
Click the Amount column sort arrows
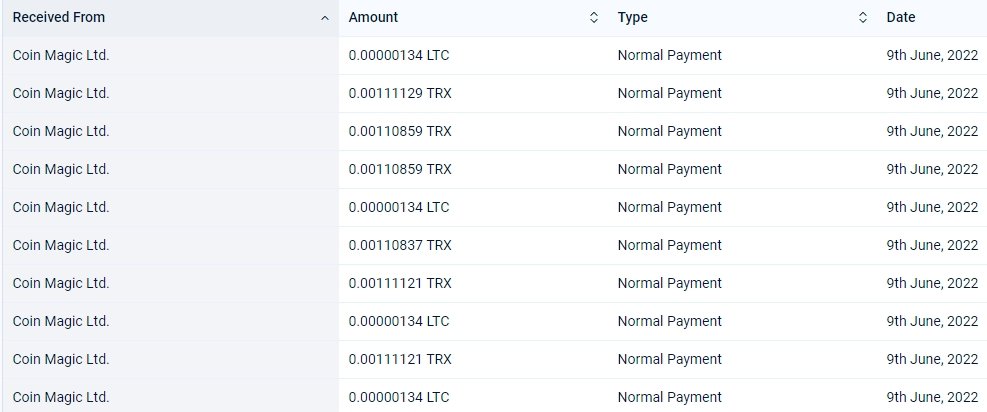point(594,18)
